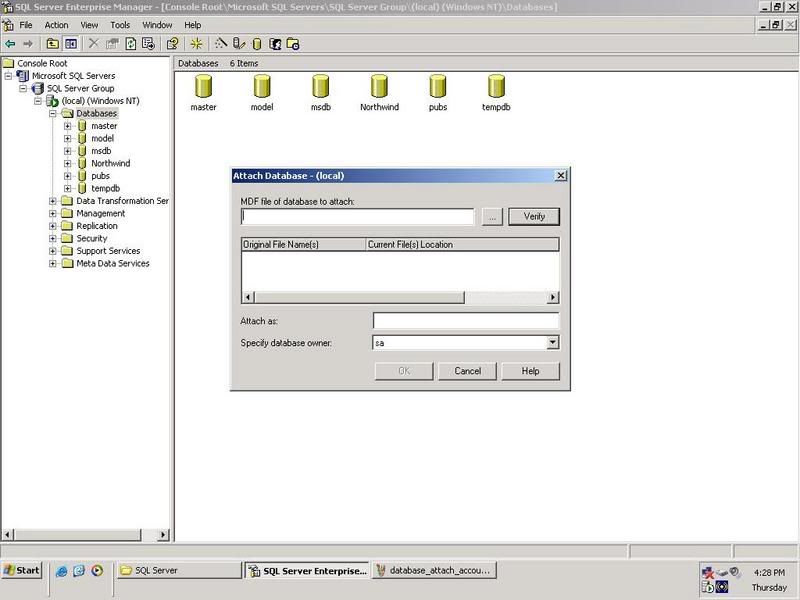Collapse the Microsoft SQL Servers node

(8, 76)
